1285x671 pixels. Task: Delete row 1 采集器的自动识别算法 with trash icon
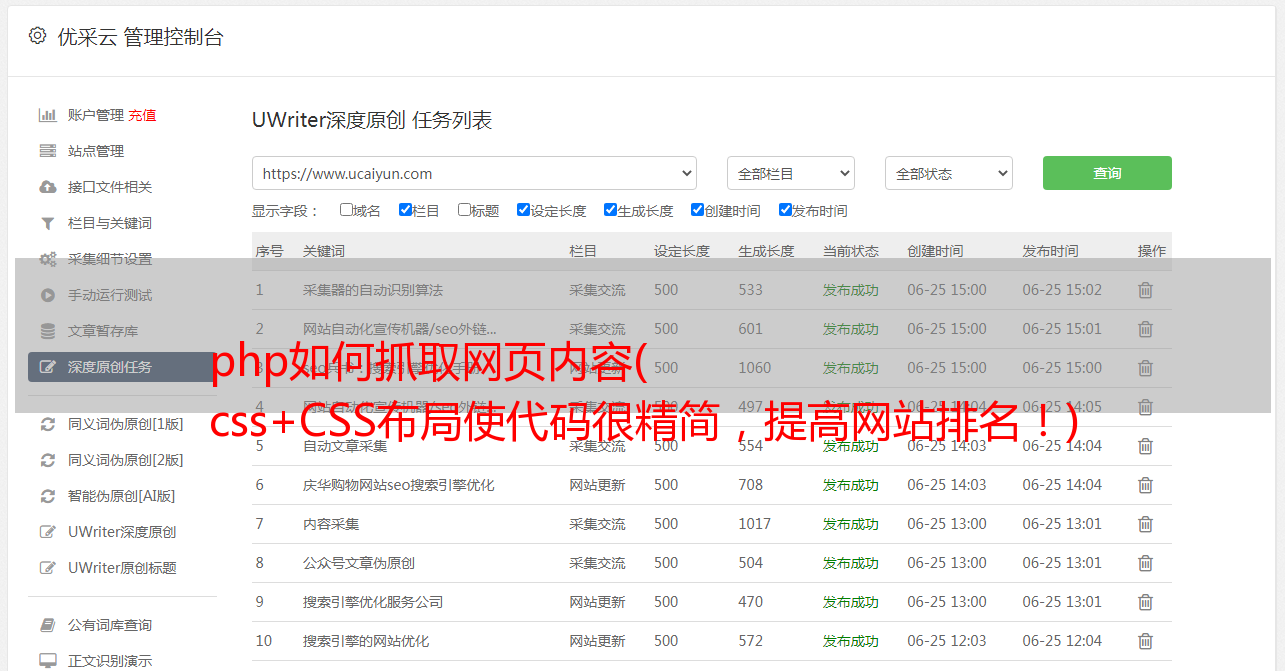(x=1146, y=290)
